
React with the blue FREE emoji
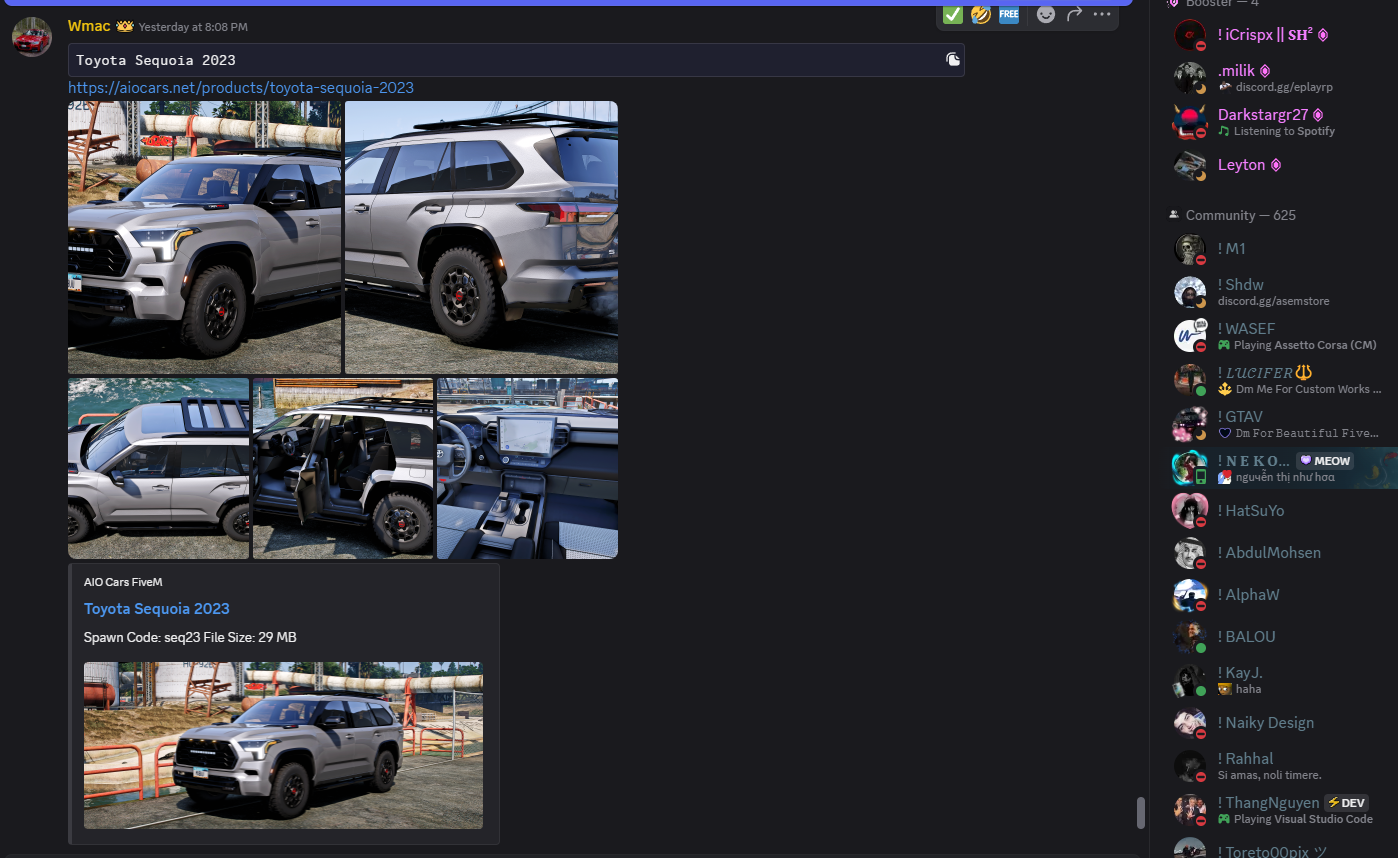pyautogui.click(x=1009, y=14)
